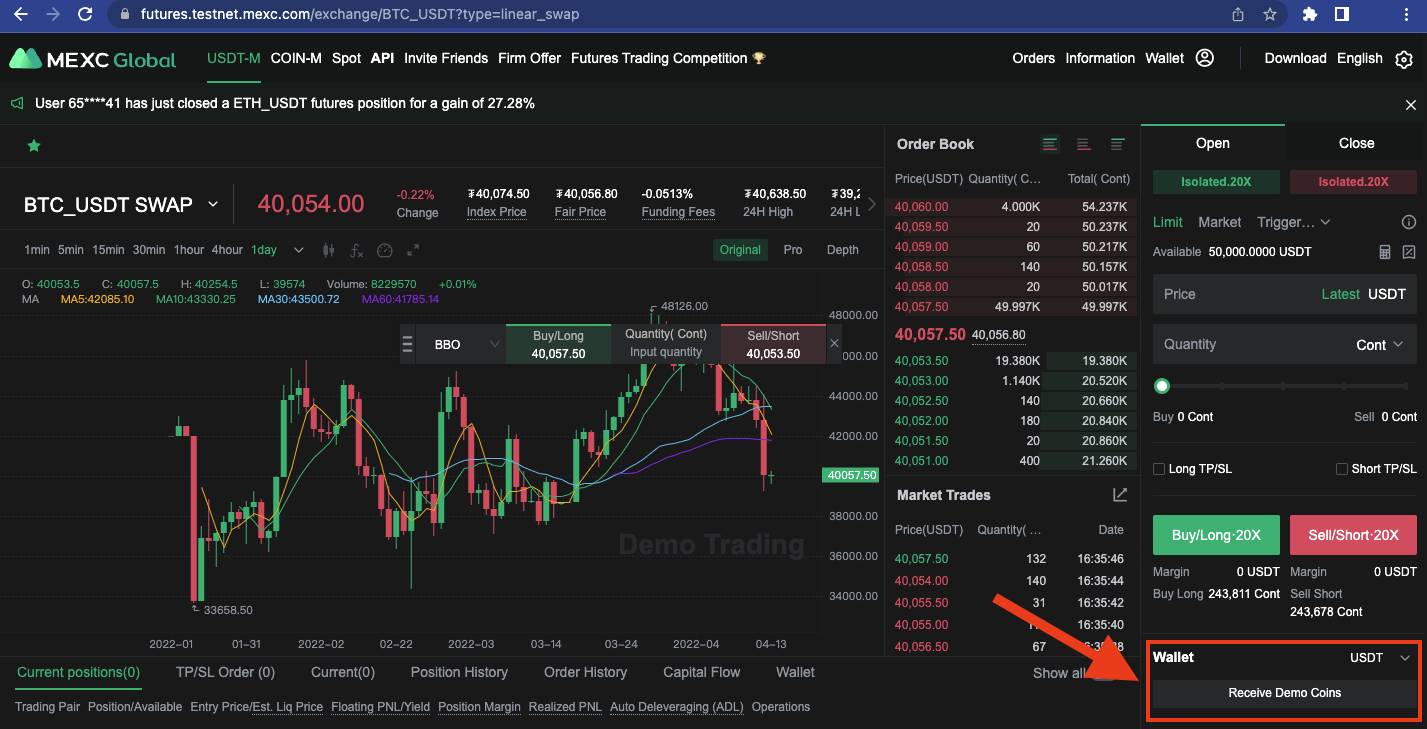Open the Orders menu in header

pos(1033,58)
